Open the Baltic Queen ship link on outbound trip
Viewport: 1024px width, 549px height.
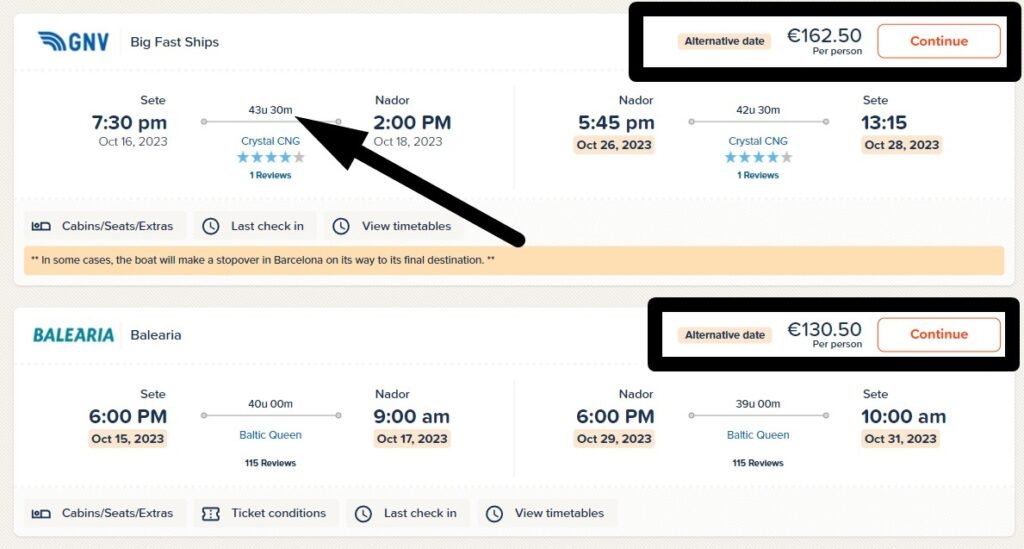(x=270, y=435)
